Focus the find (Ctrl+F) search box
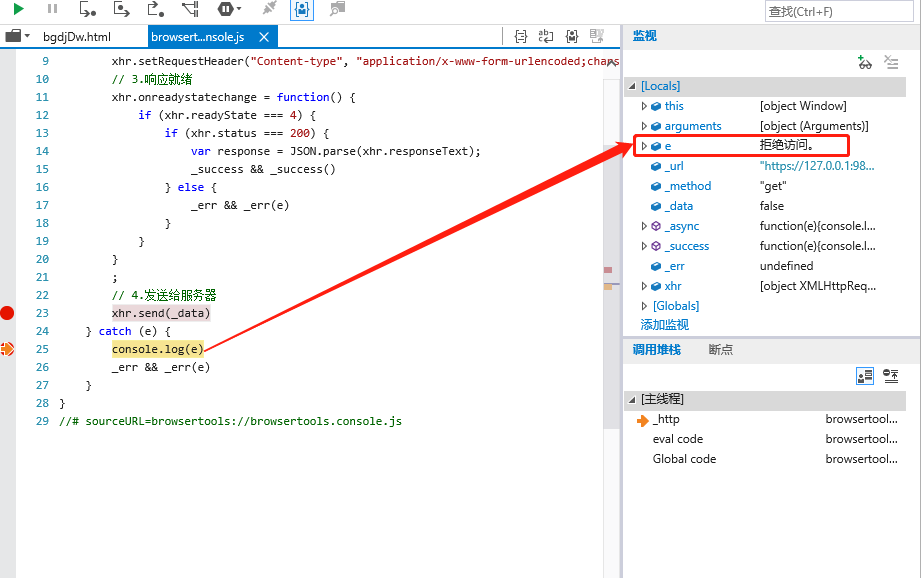 tap(839, 11)
